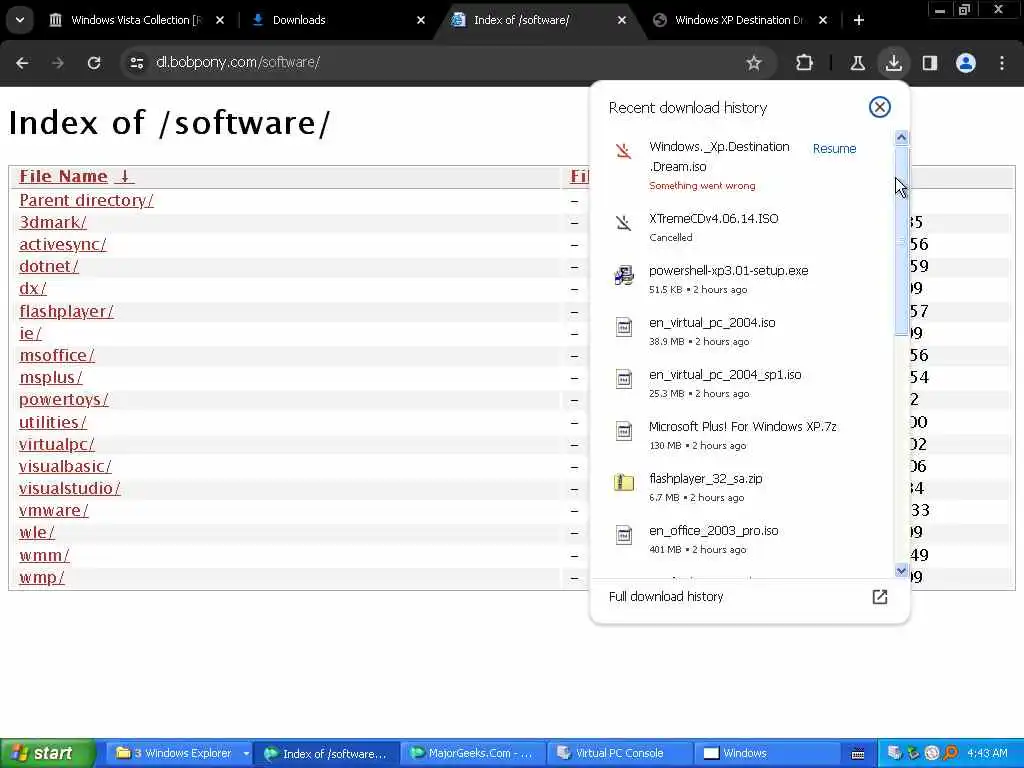This screenshot has height=768, width=1024.
Task: Open the virtualpc/ directory link
Action: pyautogui.click(x=57, y=445)
